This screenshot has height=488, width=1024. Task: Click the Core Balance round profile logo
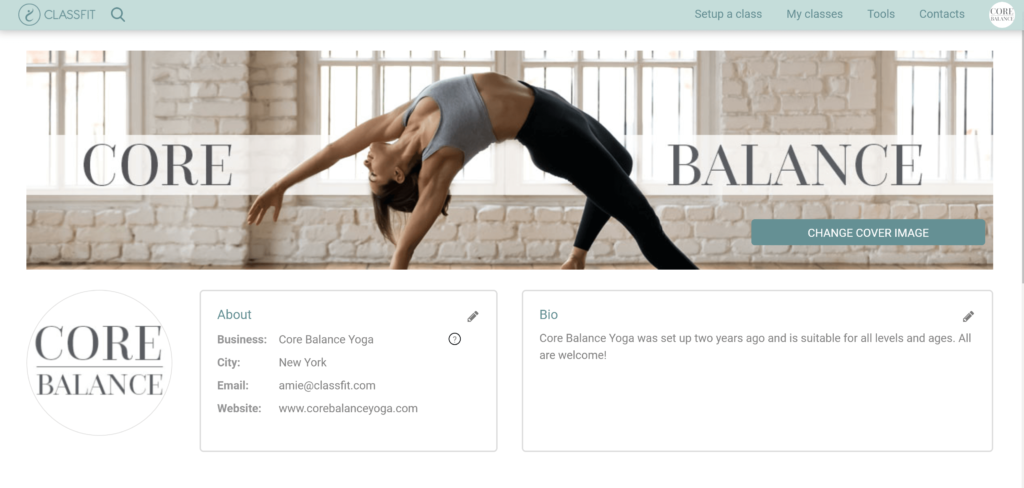(x=99, y=363)
